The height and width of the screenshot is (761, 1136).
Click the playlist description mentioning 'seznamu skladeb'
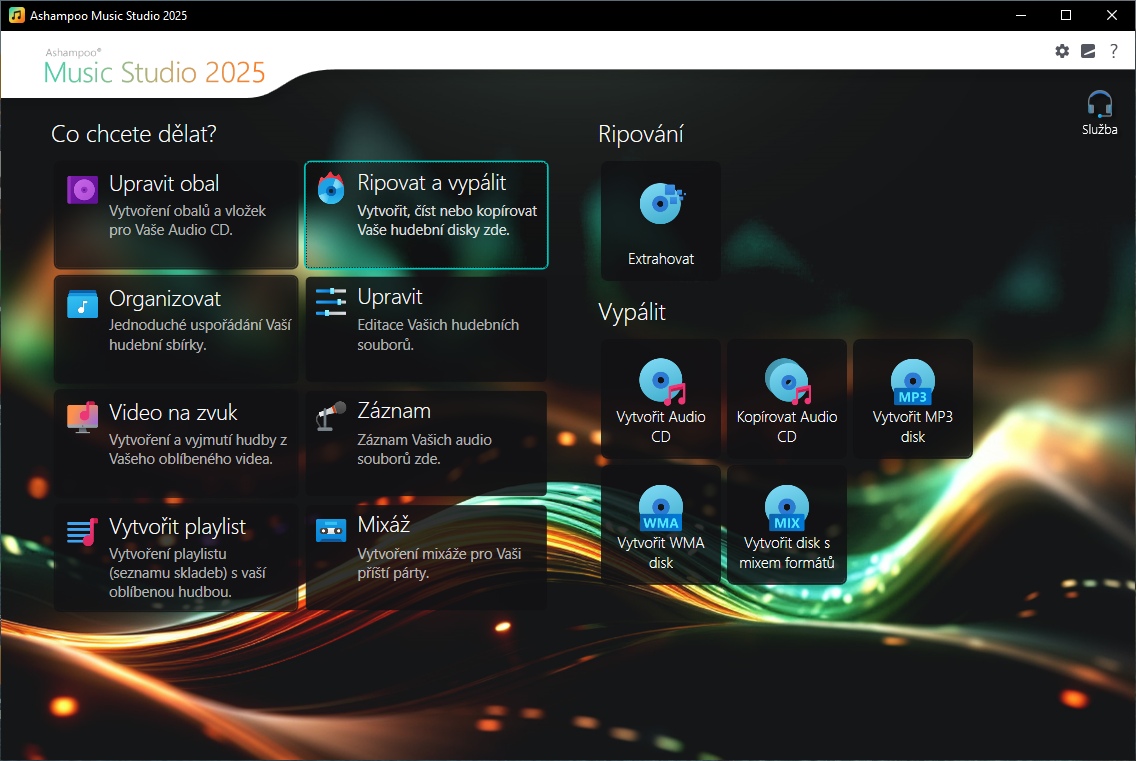(187, 573)
